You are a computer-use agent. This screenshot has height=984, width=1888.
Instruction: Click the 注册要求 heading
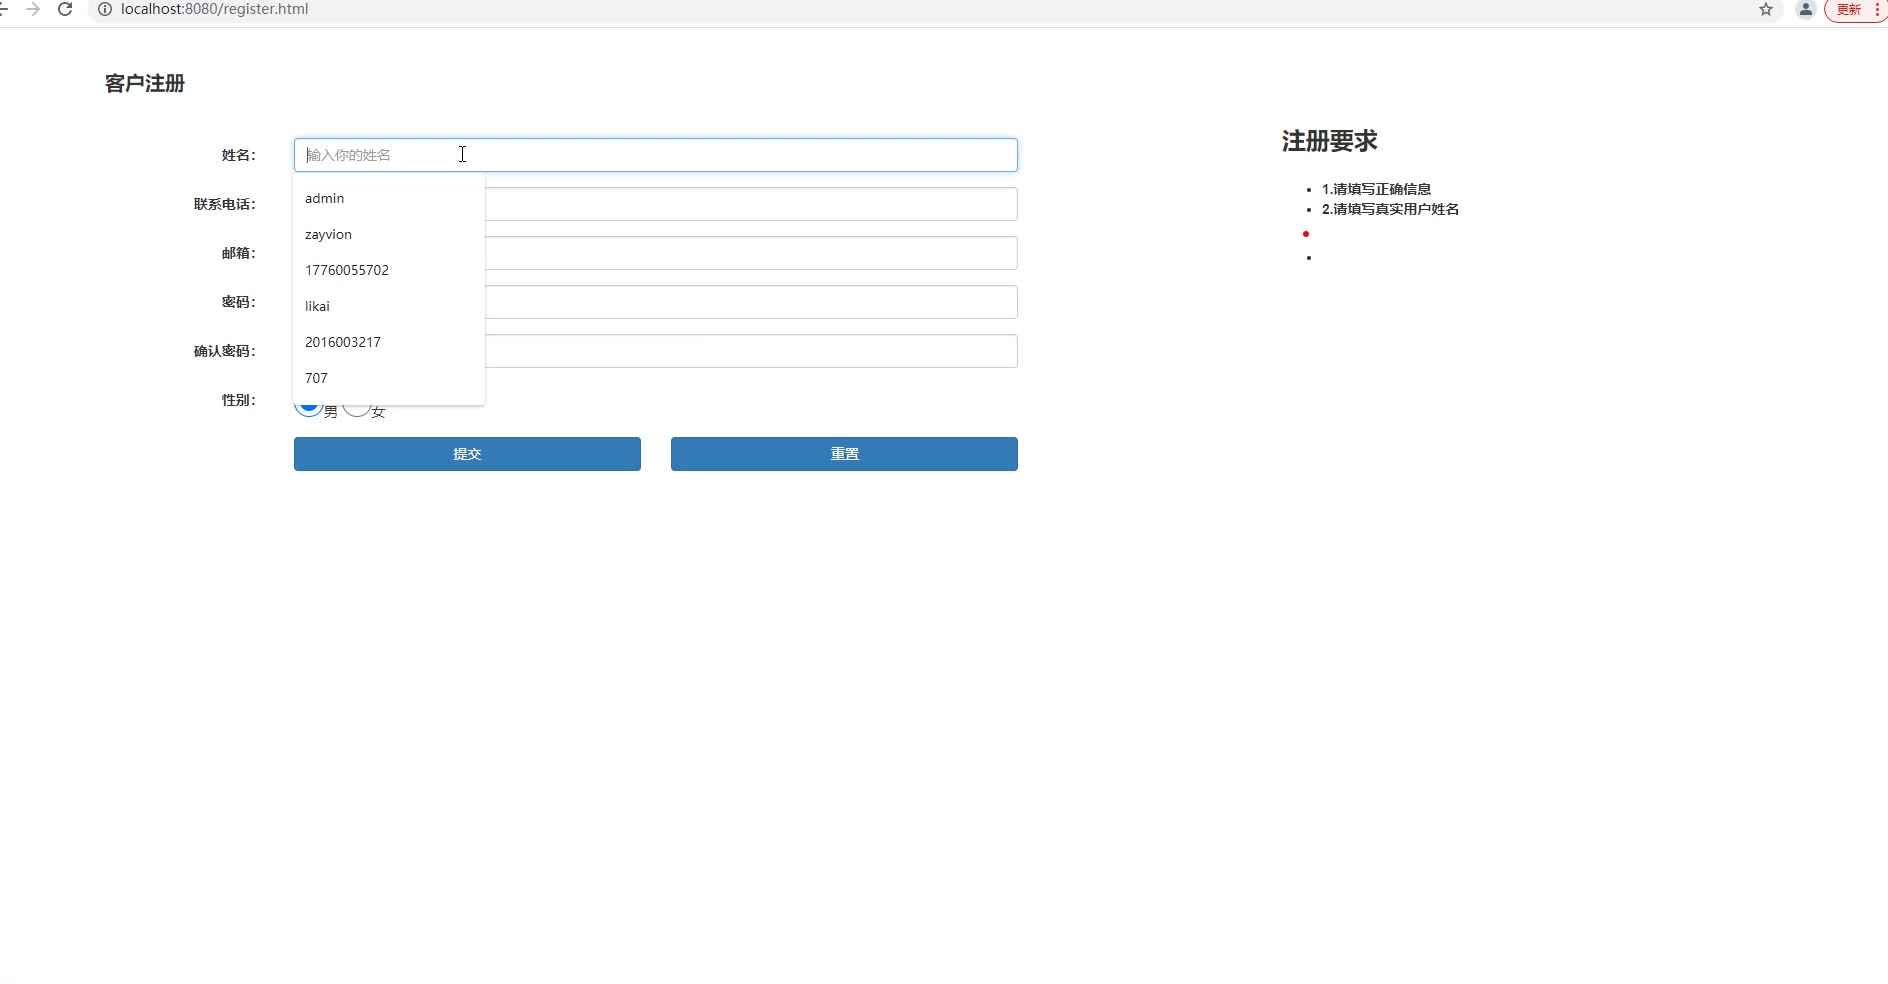[x=1329, y=141]
